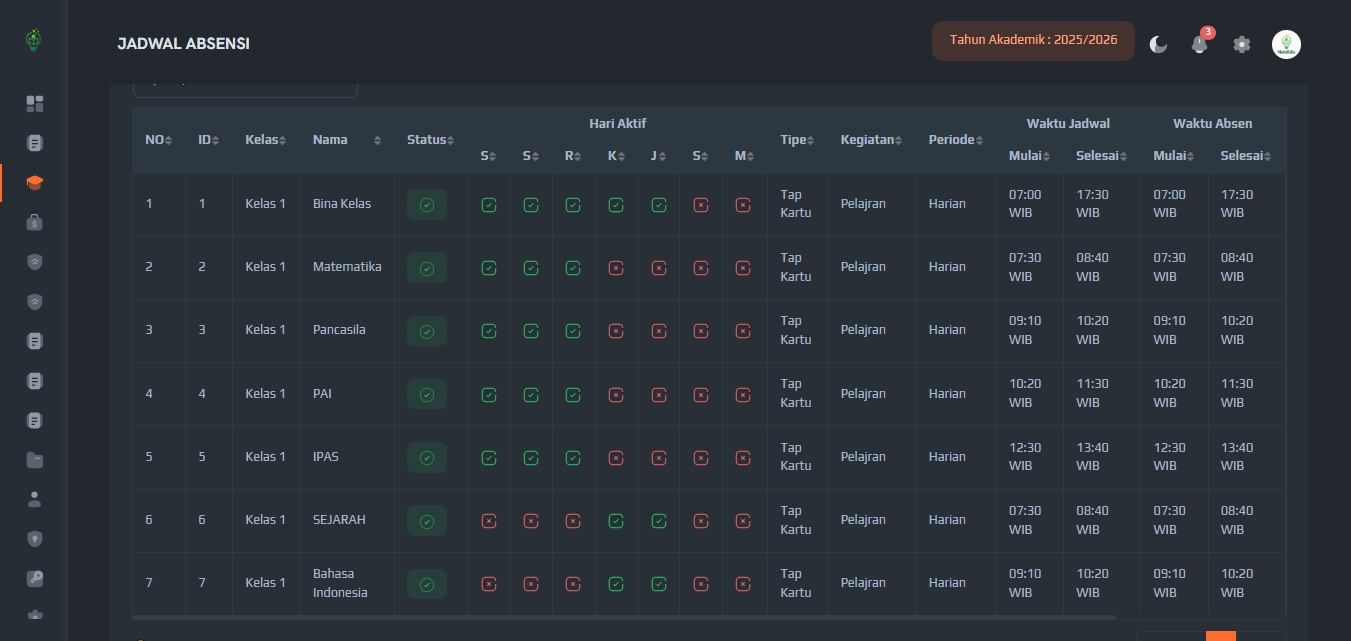Open notifications bell with 3 badge
Viewport: 1351px width, 641px height.
1200,43
